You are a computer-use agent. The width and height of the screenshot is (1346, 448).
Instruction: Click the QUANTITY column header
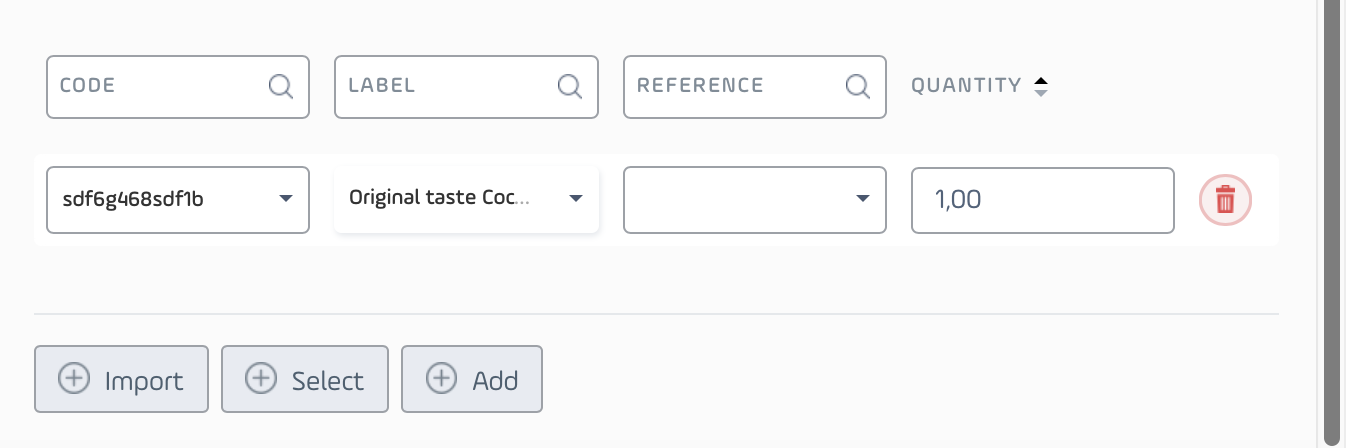(966, 86)
